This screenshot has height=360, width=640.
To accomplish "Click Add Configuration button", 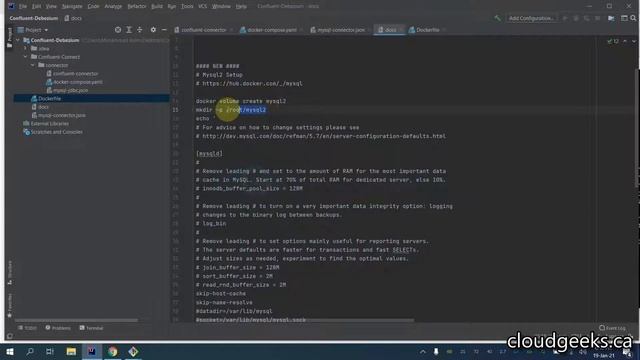I will [531, 18].
